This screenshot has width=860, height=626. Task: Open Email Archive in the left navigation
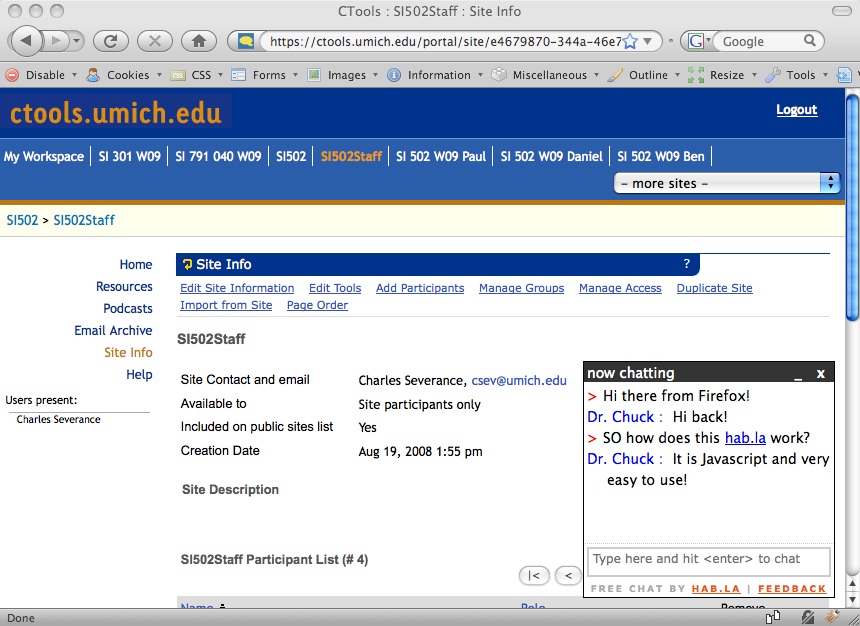coord(113,330)
